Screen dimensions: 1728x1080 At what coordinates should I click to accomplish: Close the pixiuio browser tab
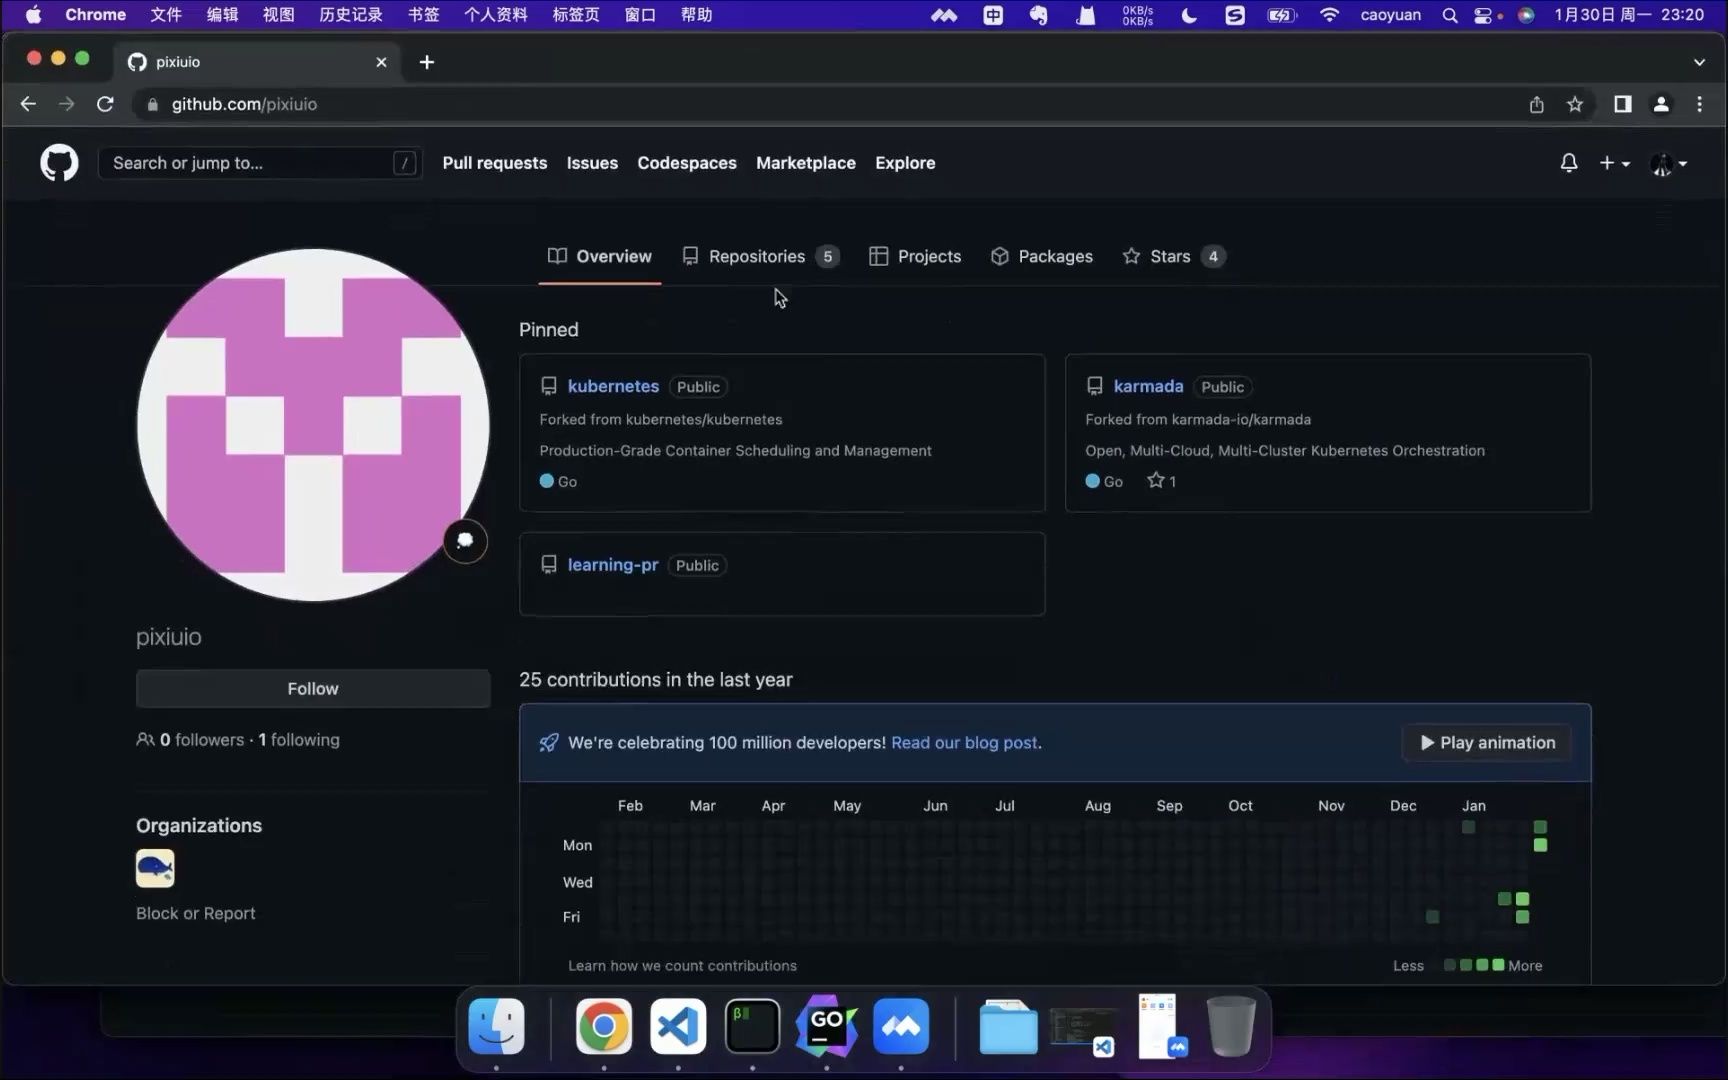(x=381, y=62)
